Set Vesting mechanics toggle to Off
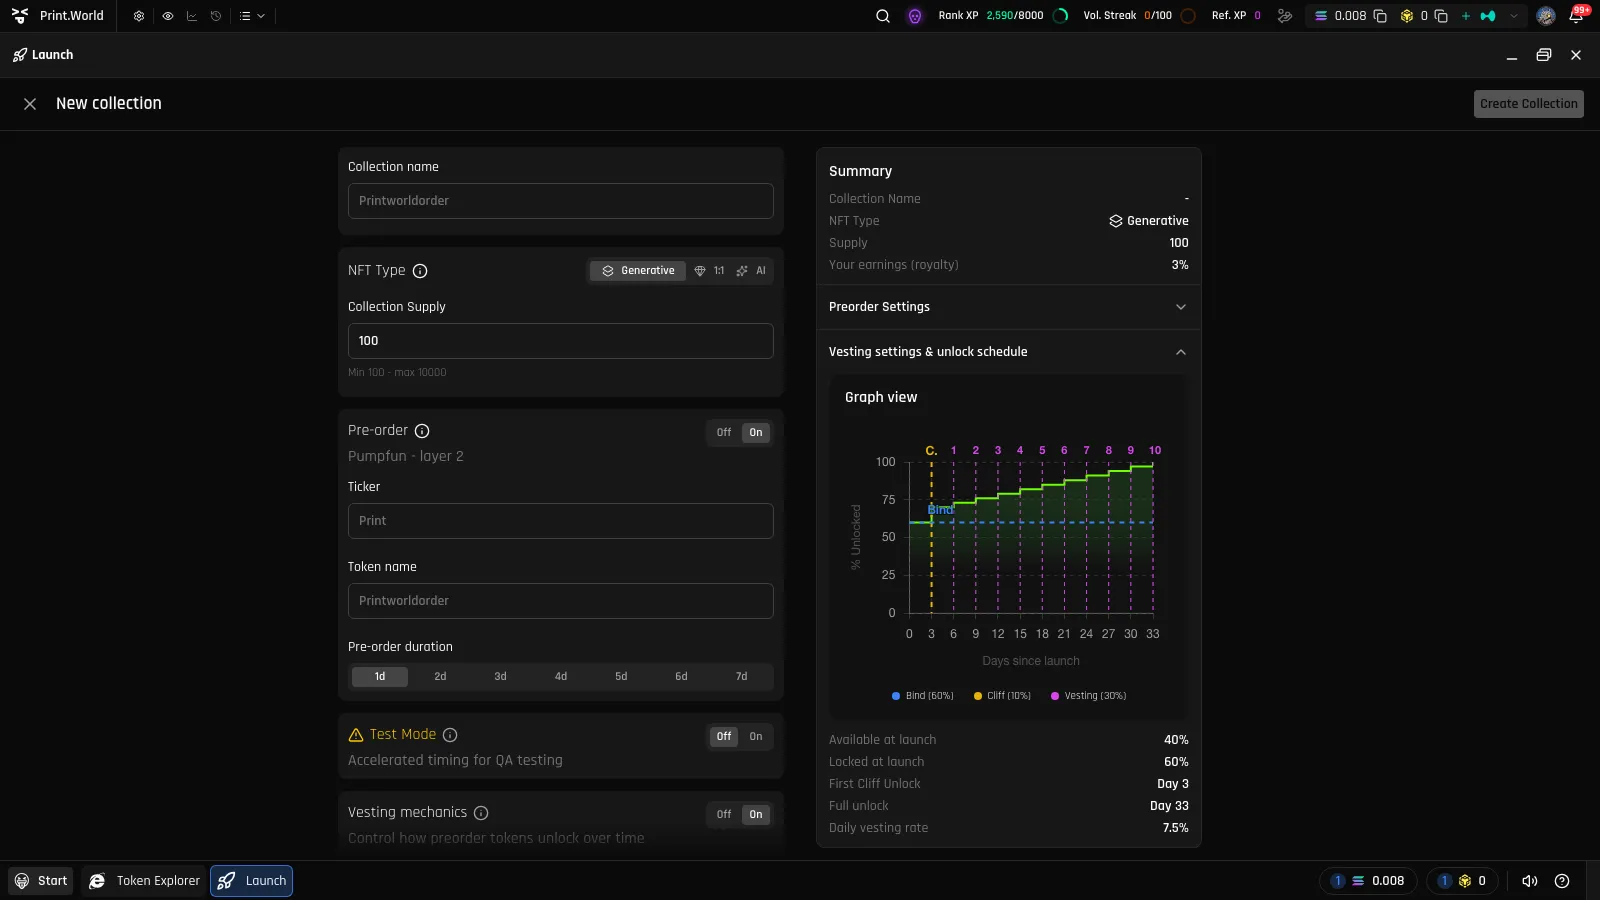Image resolution: width=1600 pixels, height=900 pixels. [724, 815]
